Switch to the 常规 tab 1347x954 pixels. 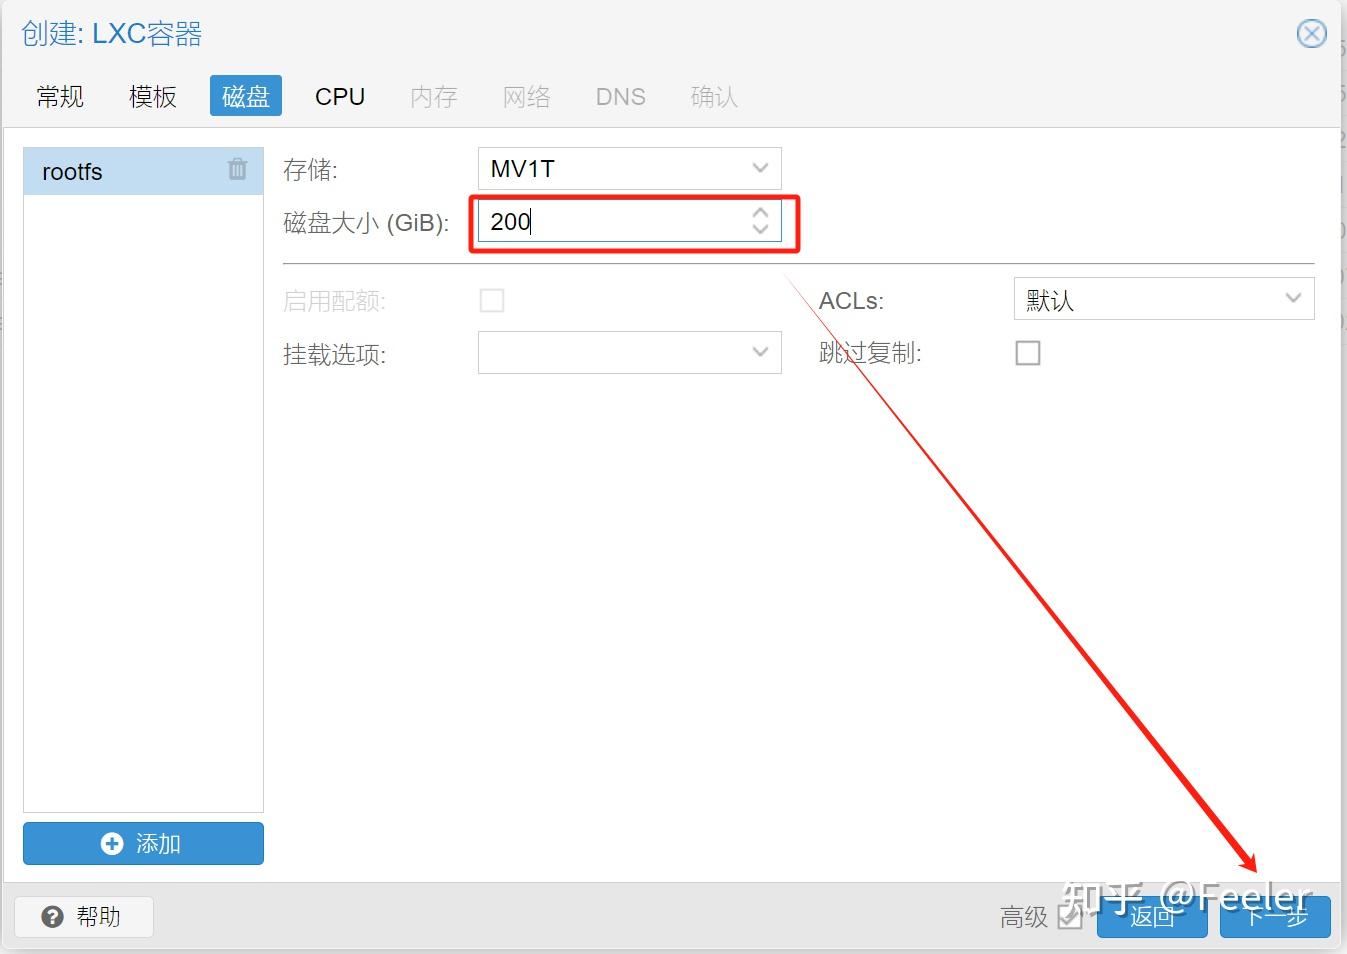(x=59, y=96)
